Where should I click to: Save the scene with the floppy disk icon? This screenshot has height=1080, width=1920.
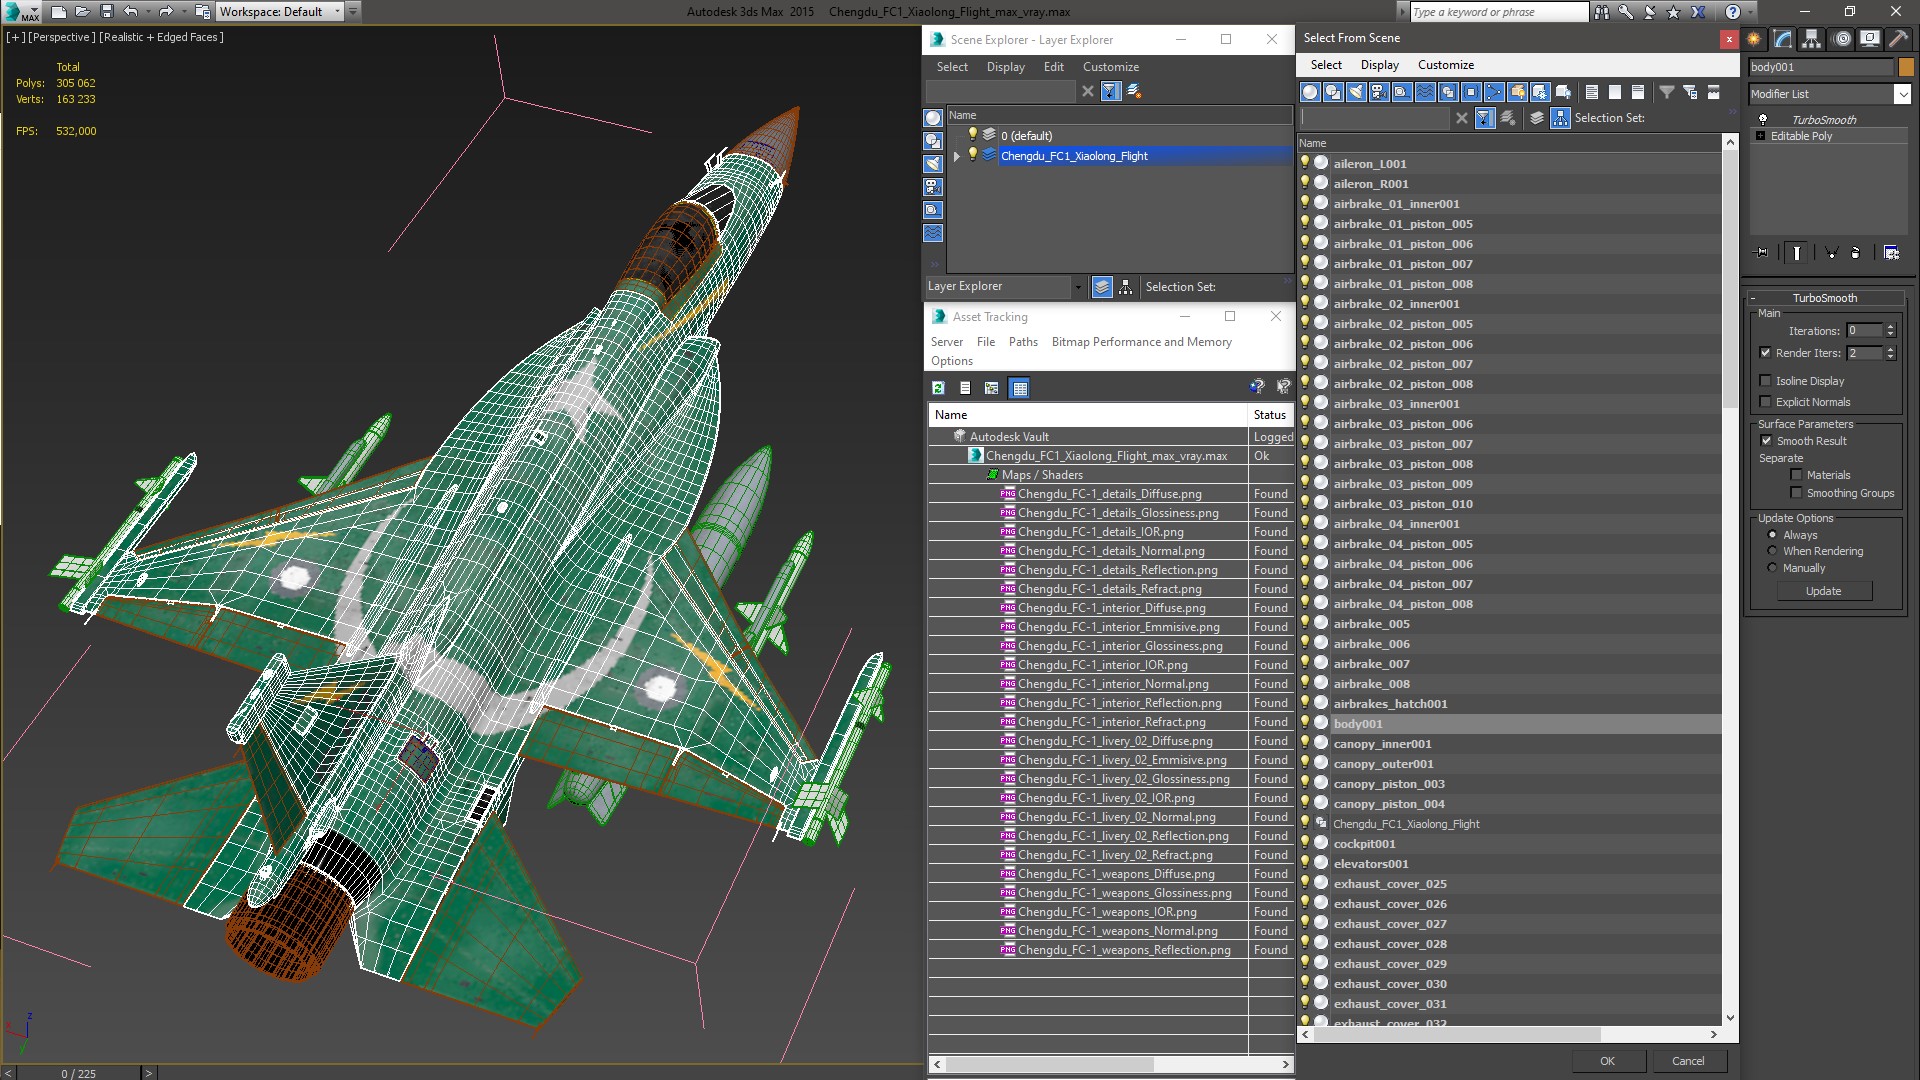[106, 12]
